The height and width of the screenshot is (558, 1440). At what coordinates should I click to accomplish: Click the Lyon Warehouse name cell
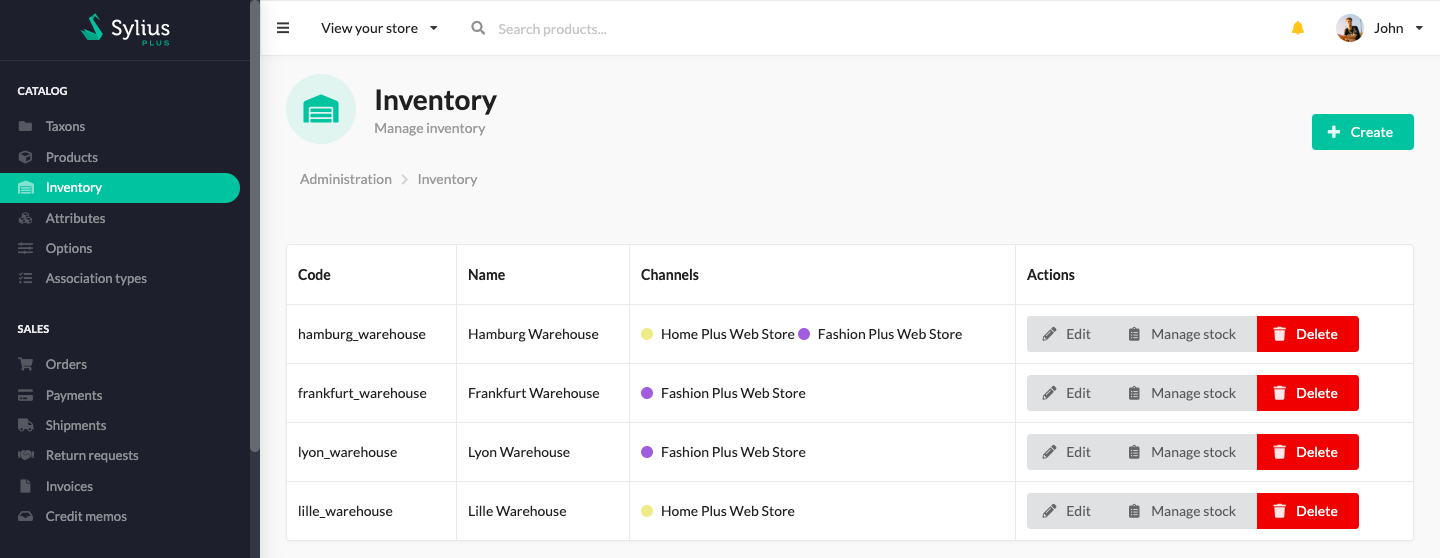tap(543, 452)
